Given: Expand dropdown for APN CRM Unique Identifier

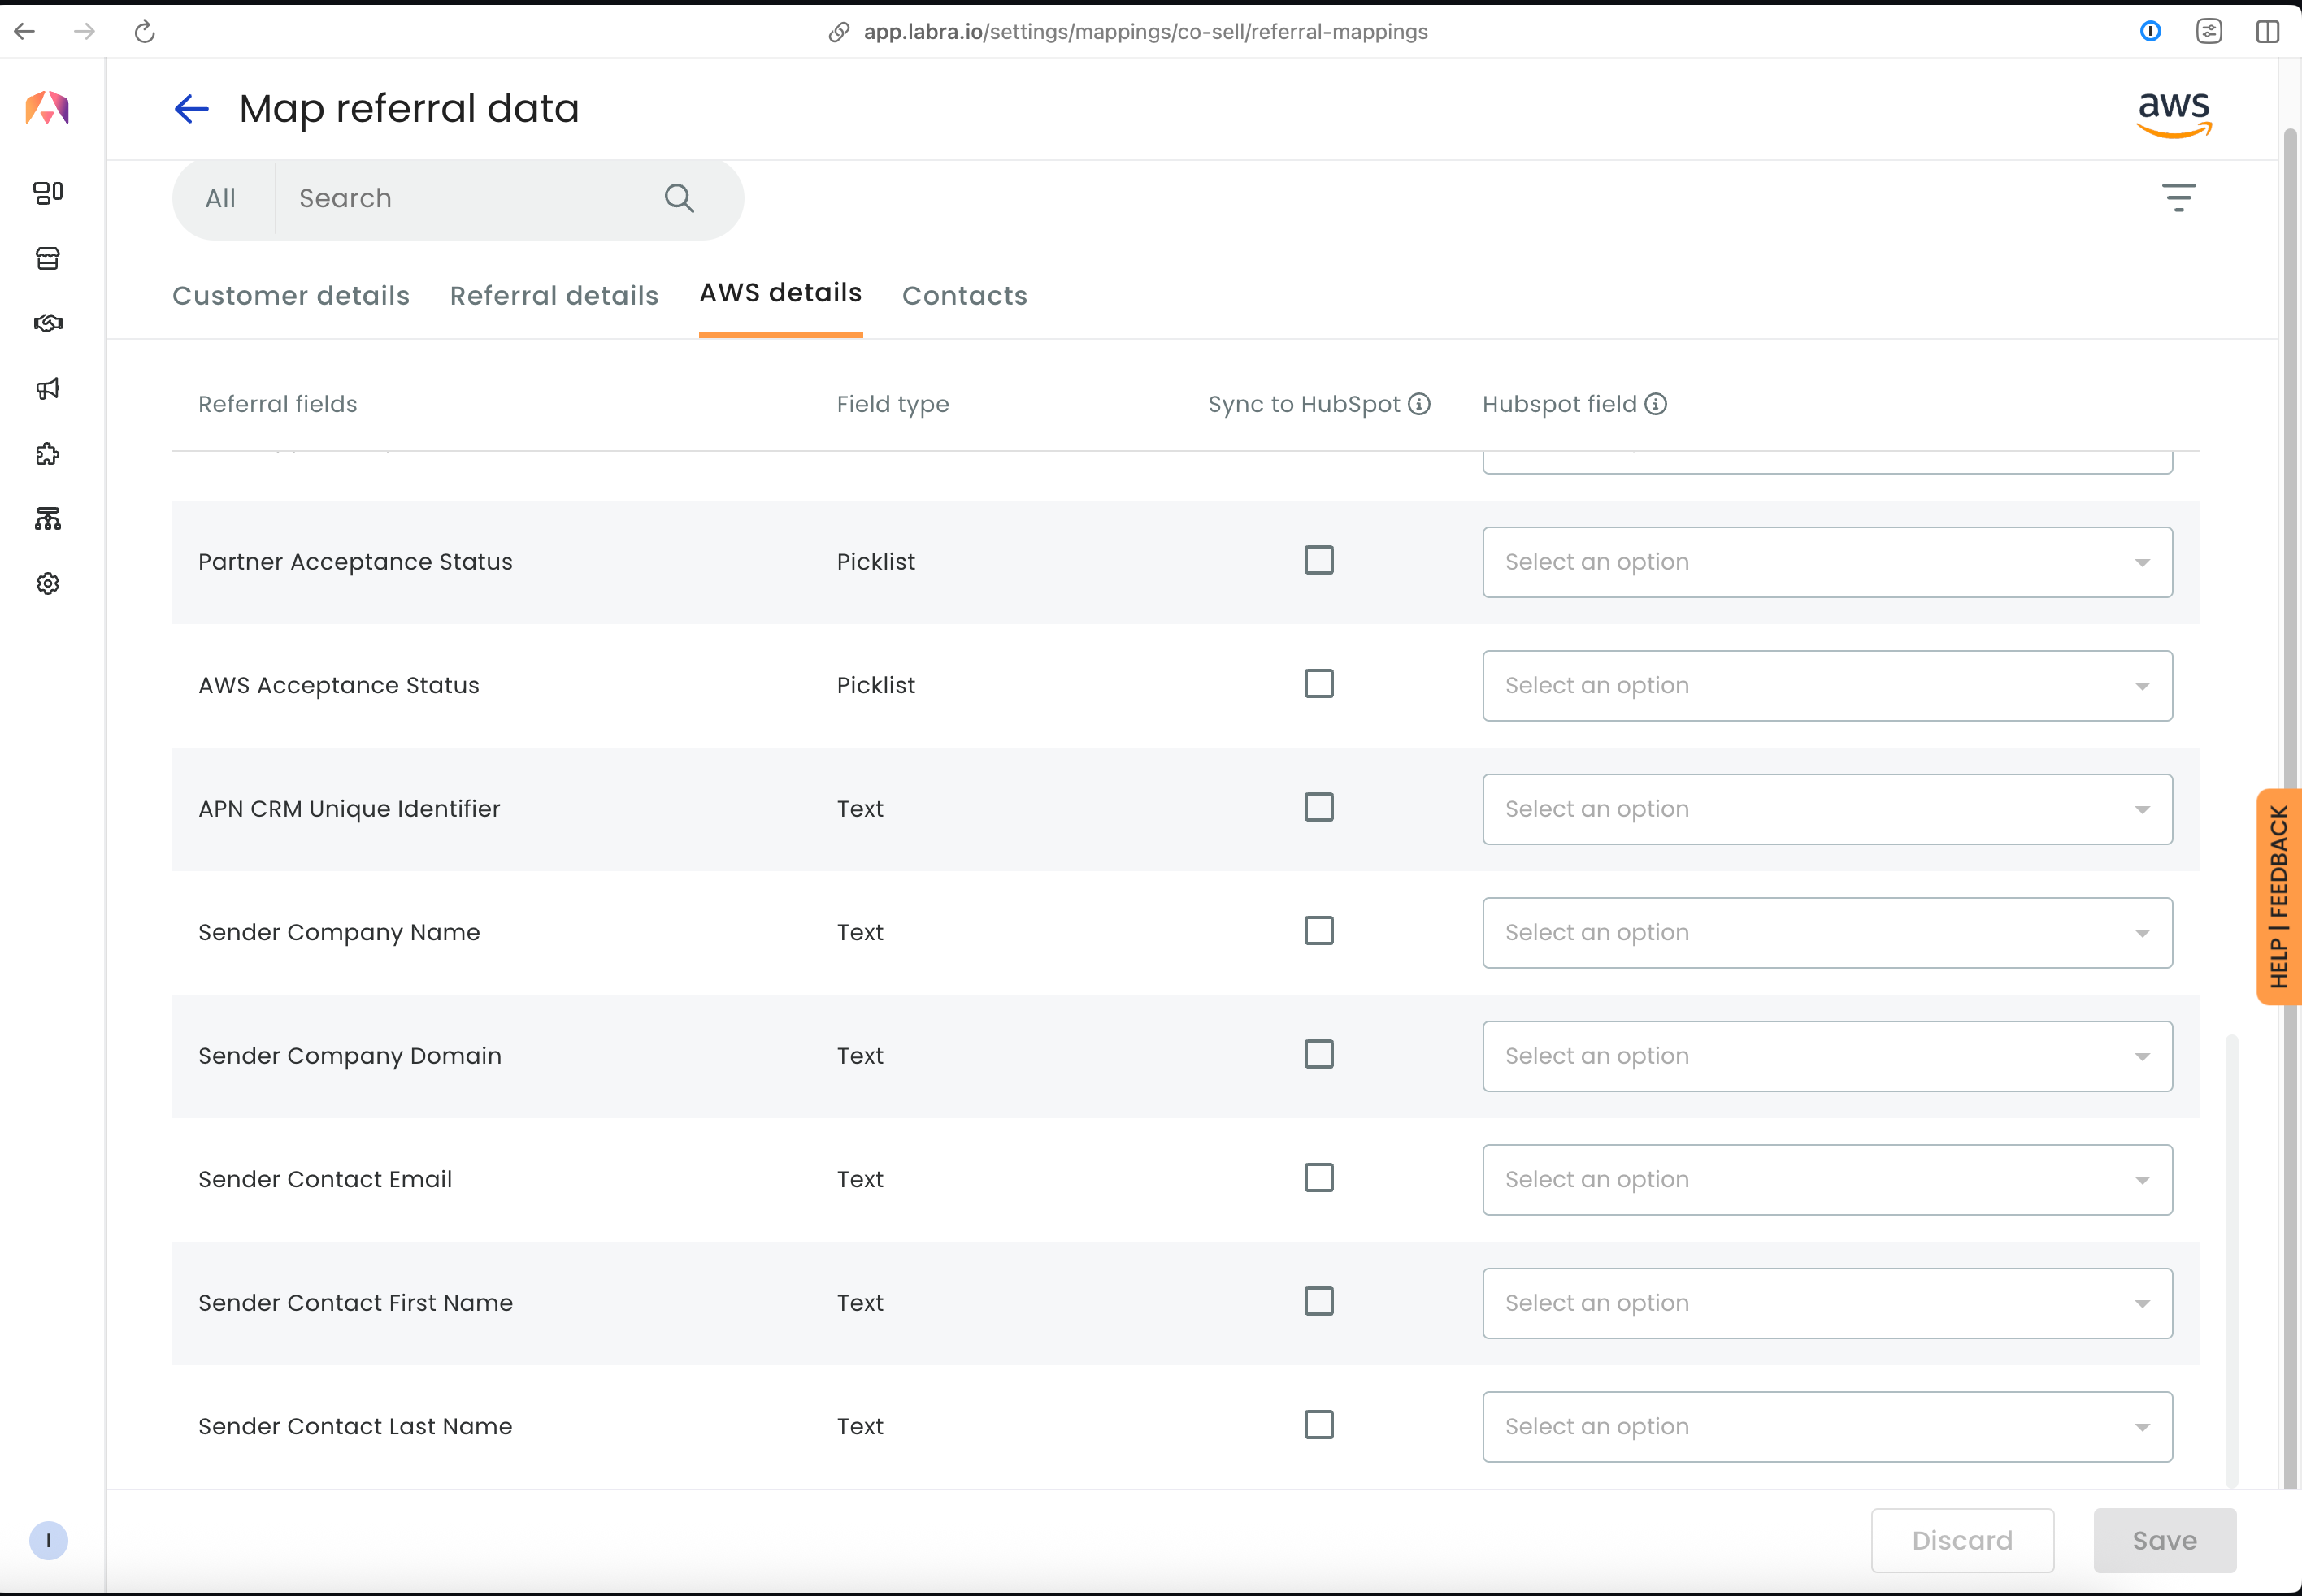Looking at the screenshot, I should pyautogui.click(x=1826, y=809).
